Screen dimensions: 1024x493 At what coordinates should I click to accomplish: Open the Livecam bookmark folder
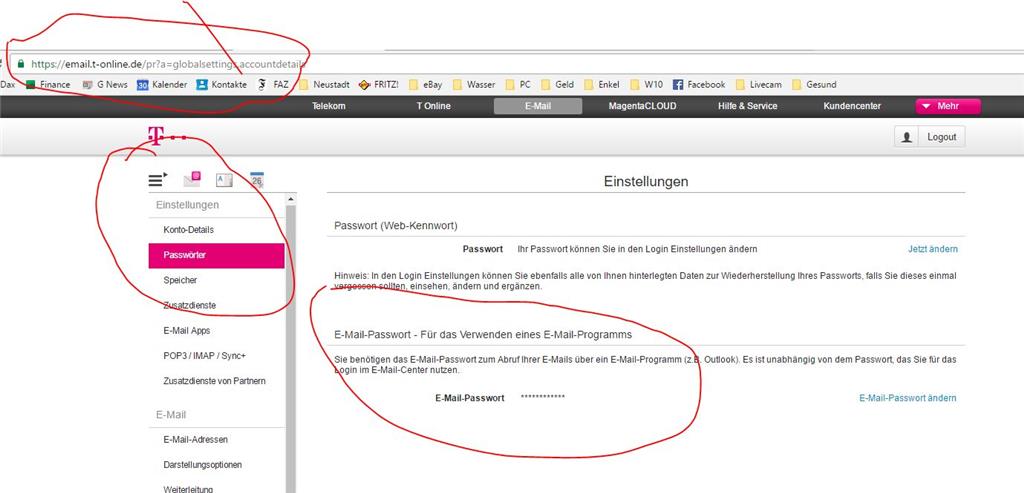point(759,84)
